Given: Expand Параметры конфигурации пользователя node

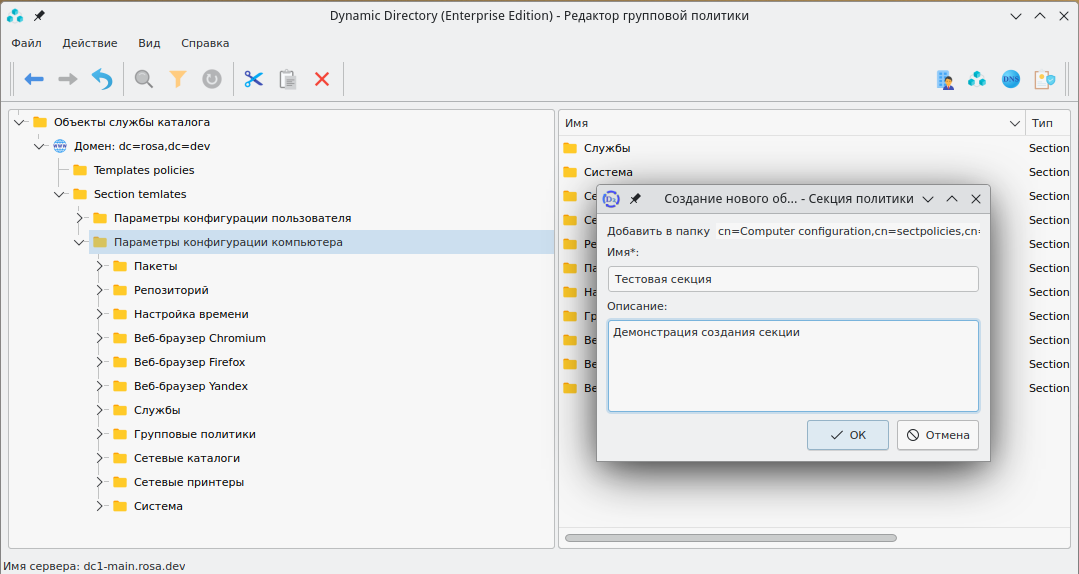Looking at the screenshot, I should tap(80, 218).
